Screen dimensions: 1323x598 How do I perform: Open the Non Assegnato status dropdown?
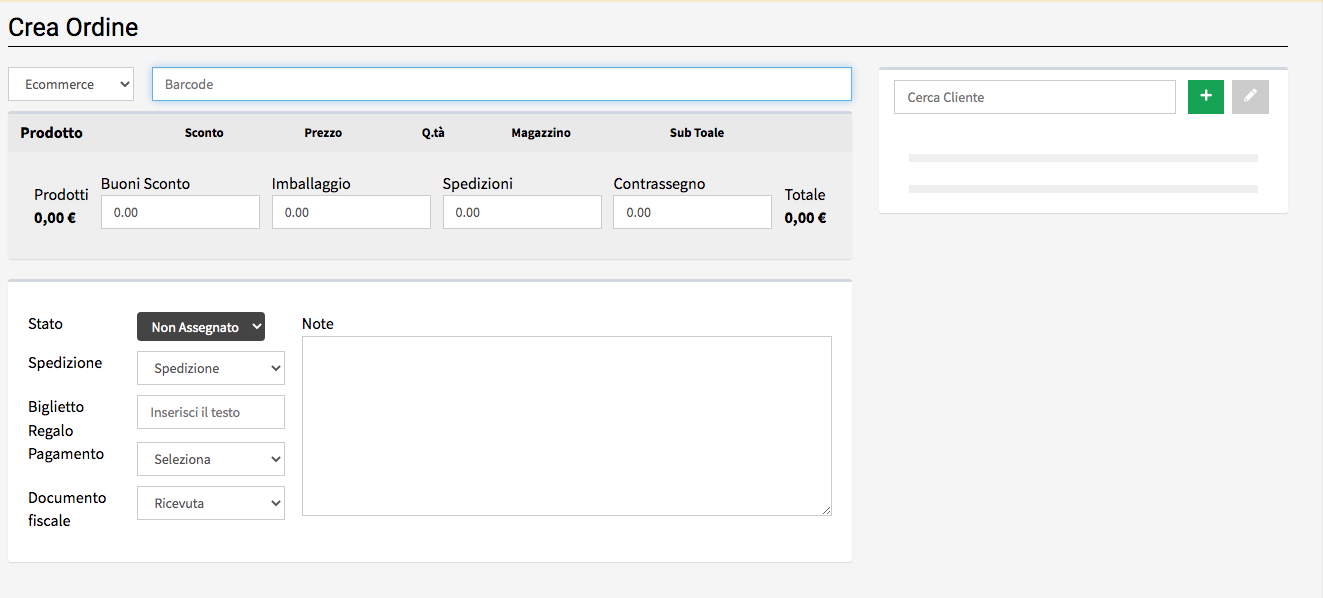tap(201, 327)
